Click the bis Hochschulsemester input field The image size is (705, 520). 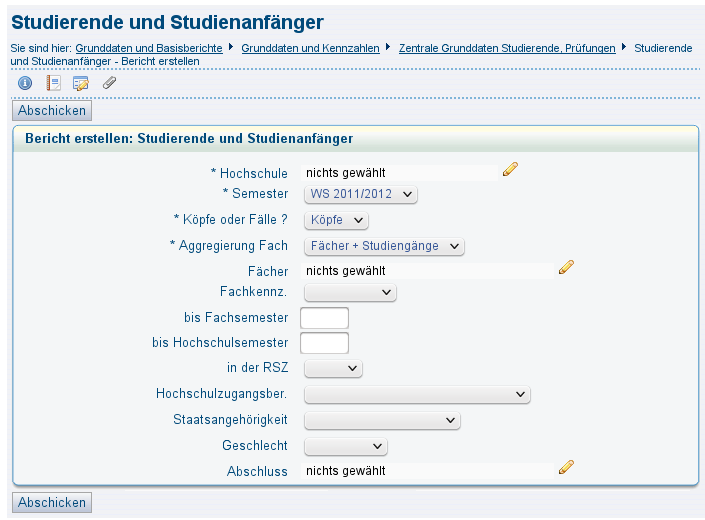coord(324,343)
